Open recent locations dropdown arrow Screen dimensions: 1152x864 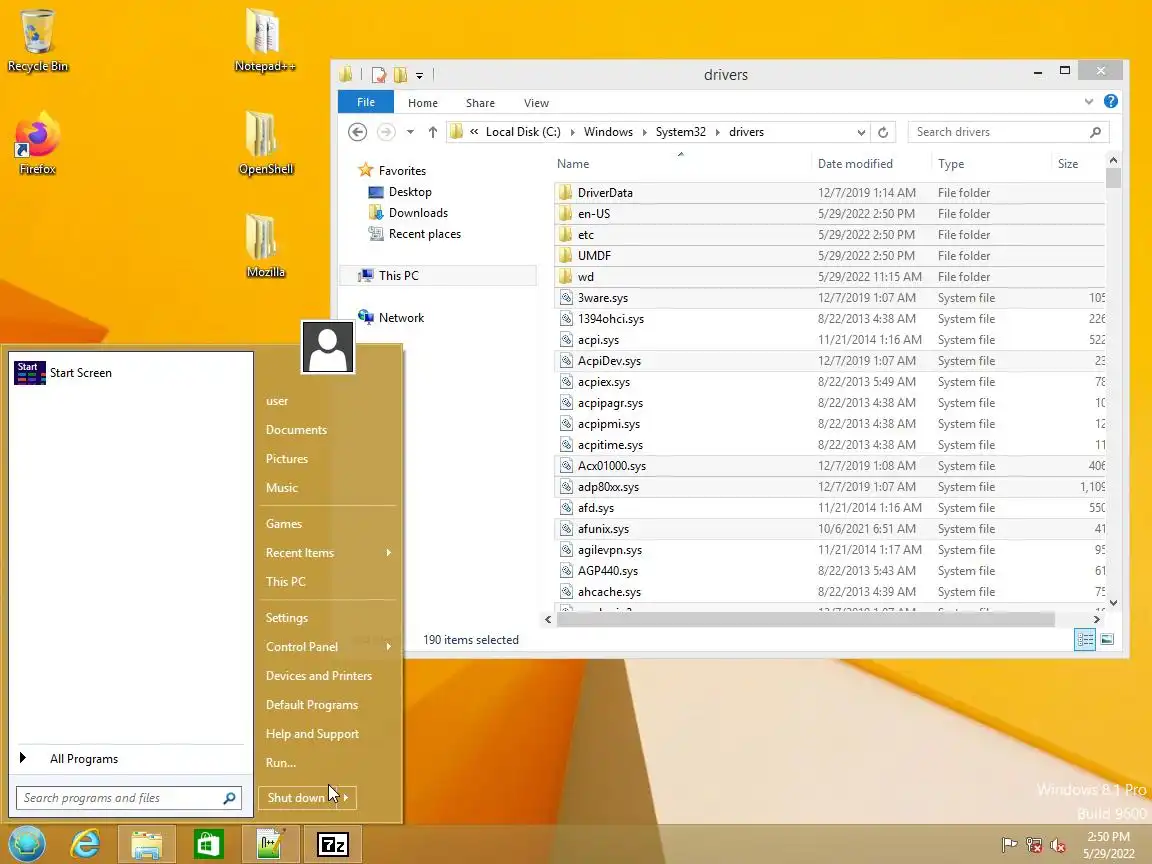coord(410,132)
